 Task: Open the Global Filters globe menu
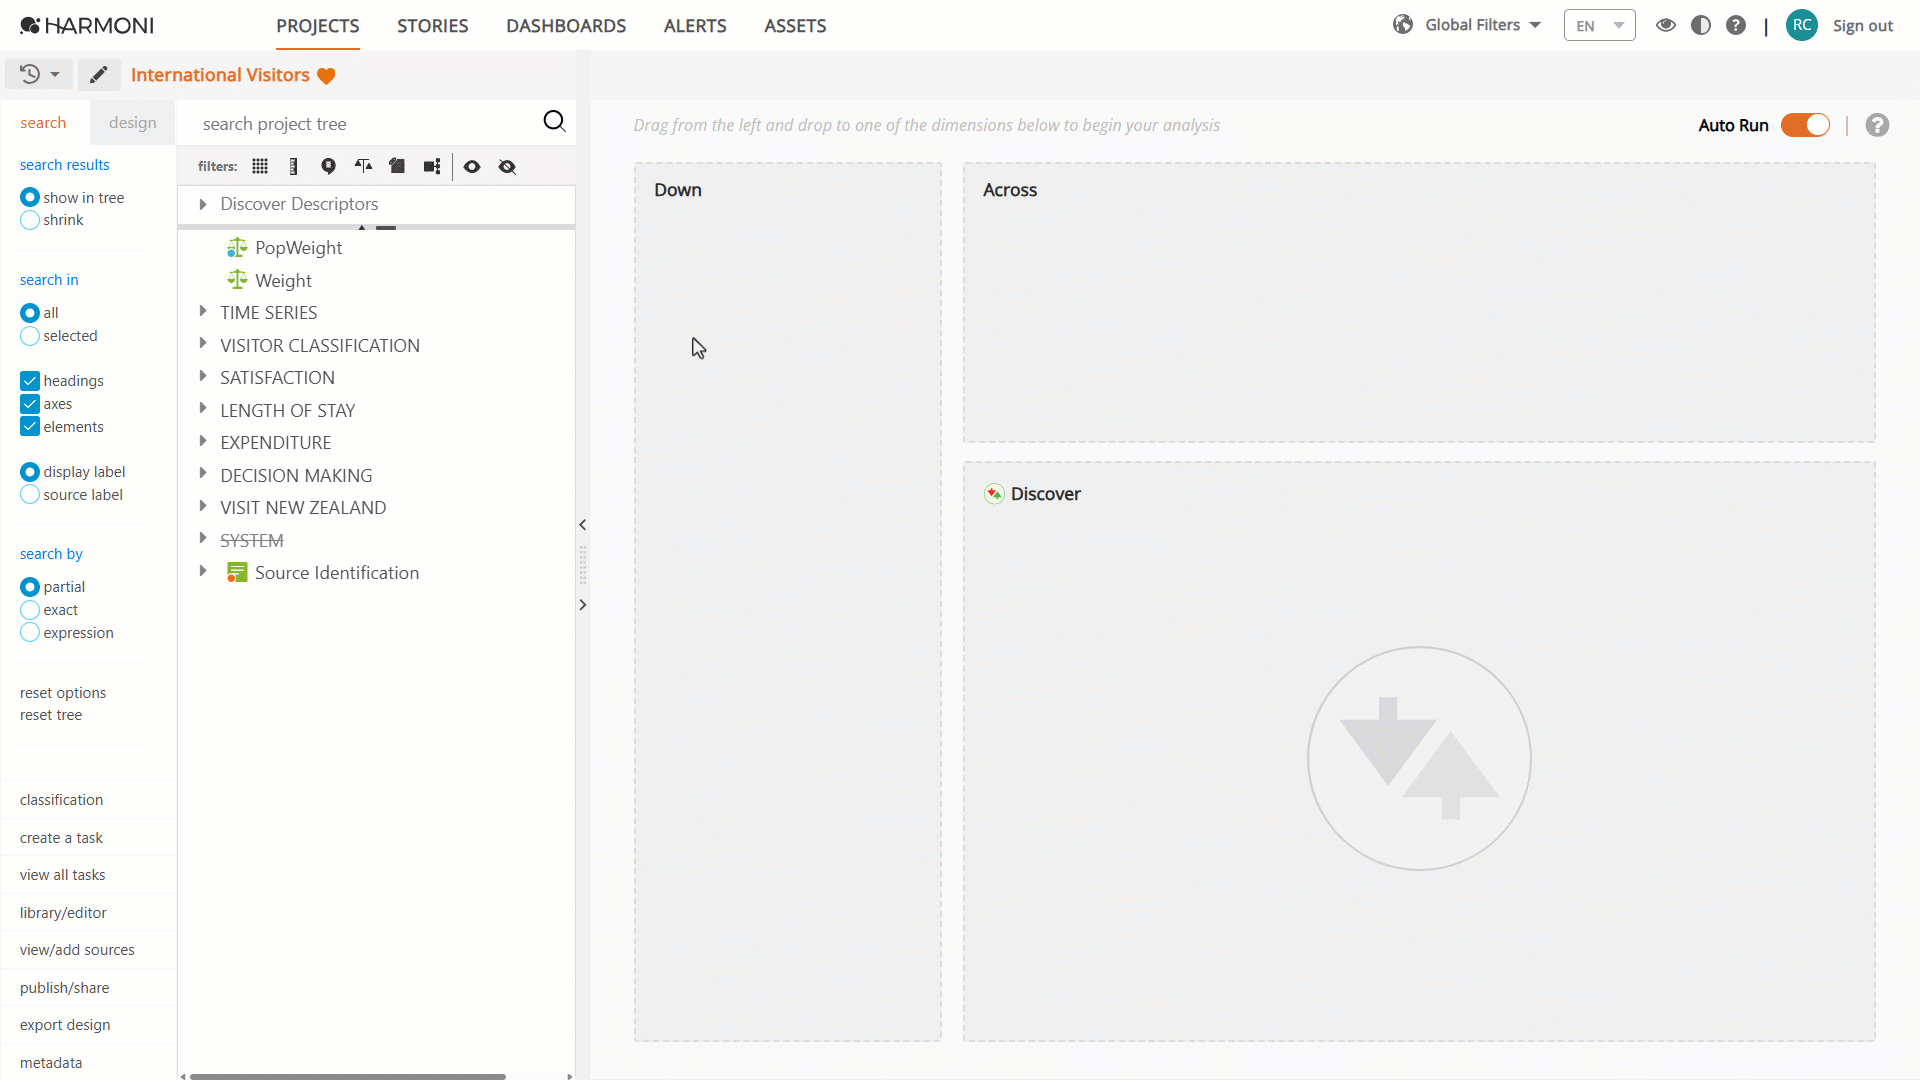point(1466,25)
